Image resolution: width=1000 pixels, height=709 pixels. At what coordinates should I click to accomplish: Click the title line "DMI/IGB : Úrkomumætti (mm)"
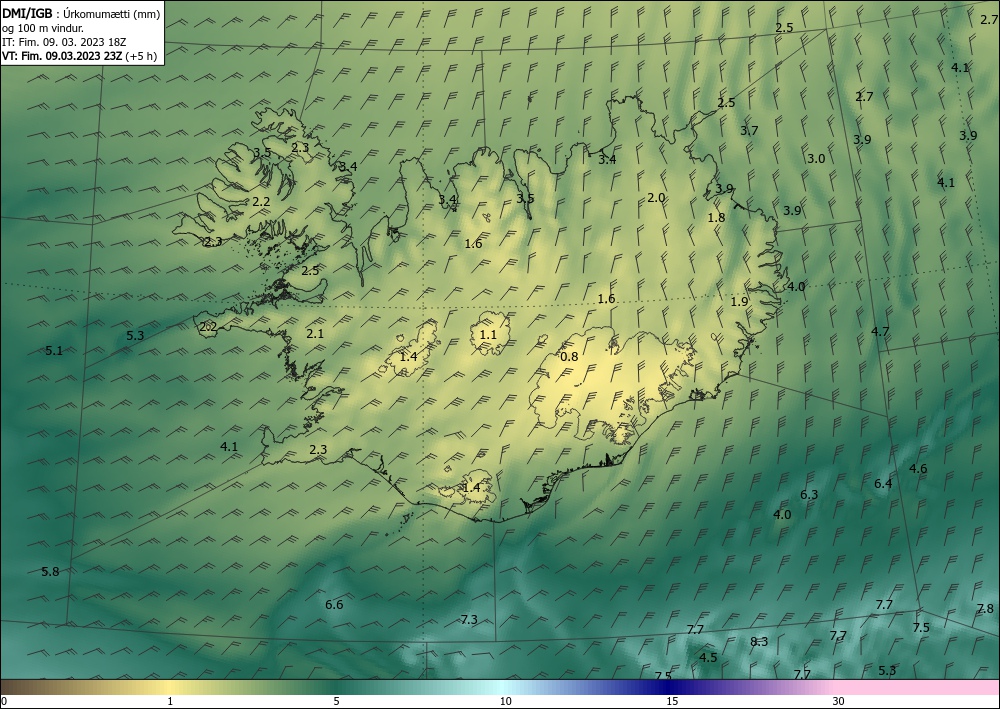click(x=81, y=13)
